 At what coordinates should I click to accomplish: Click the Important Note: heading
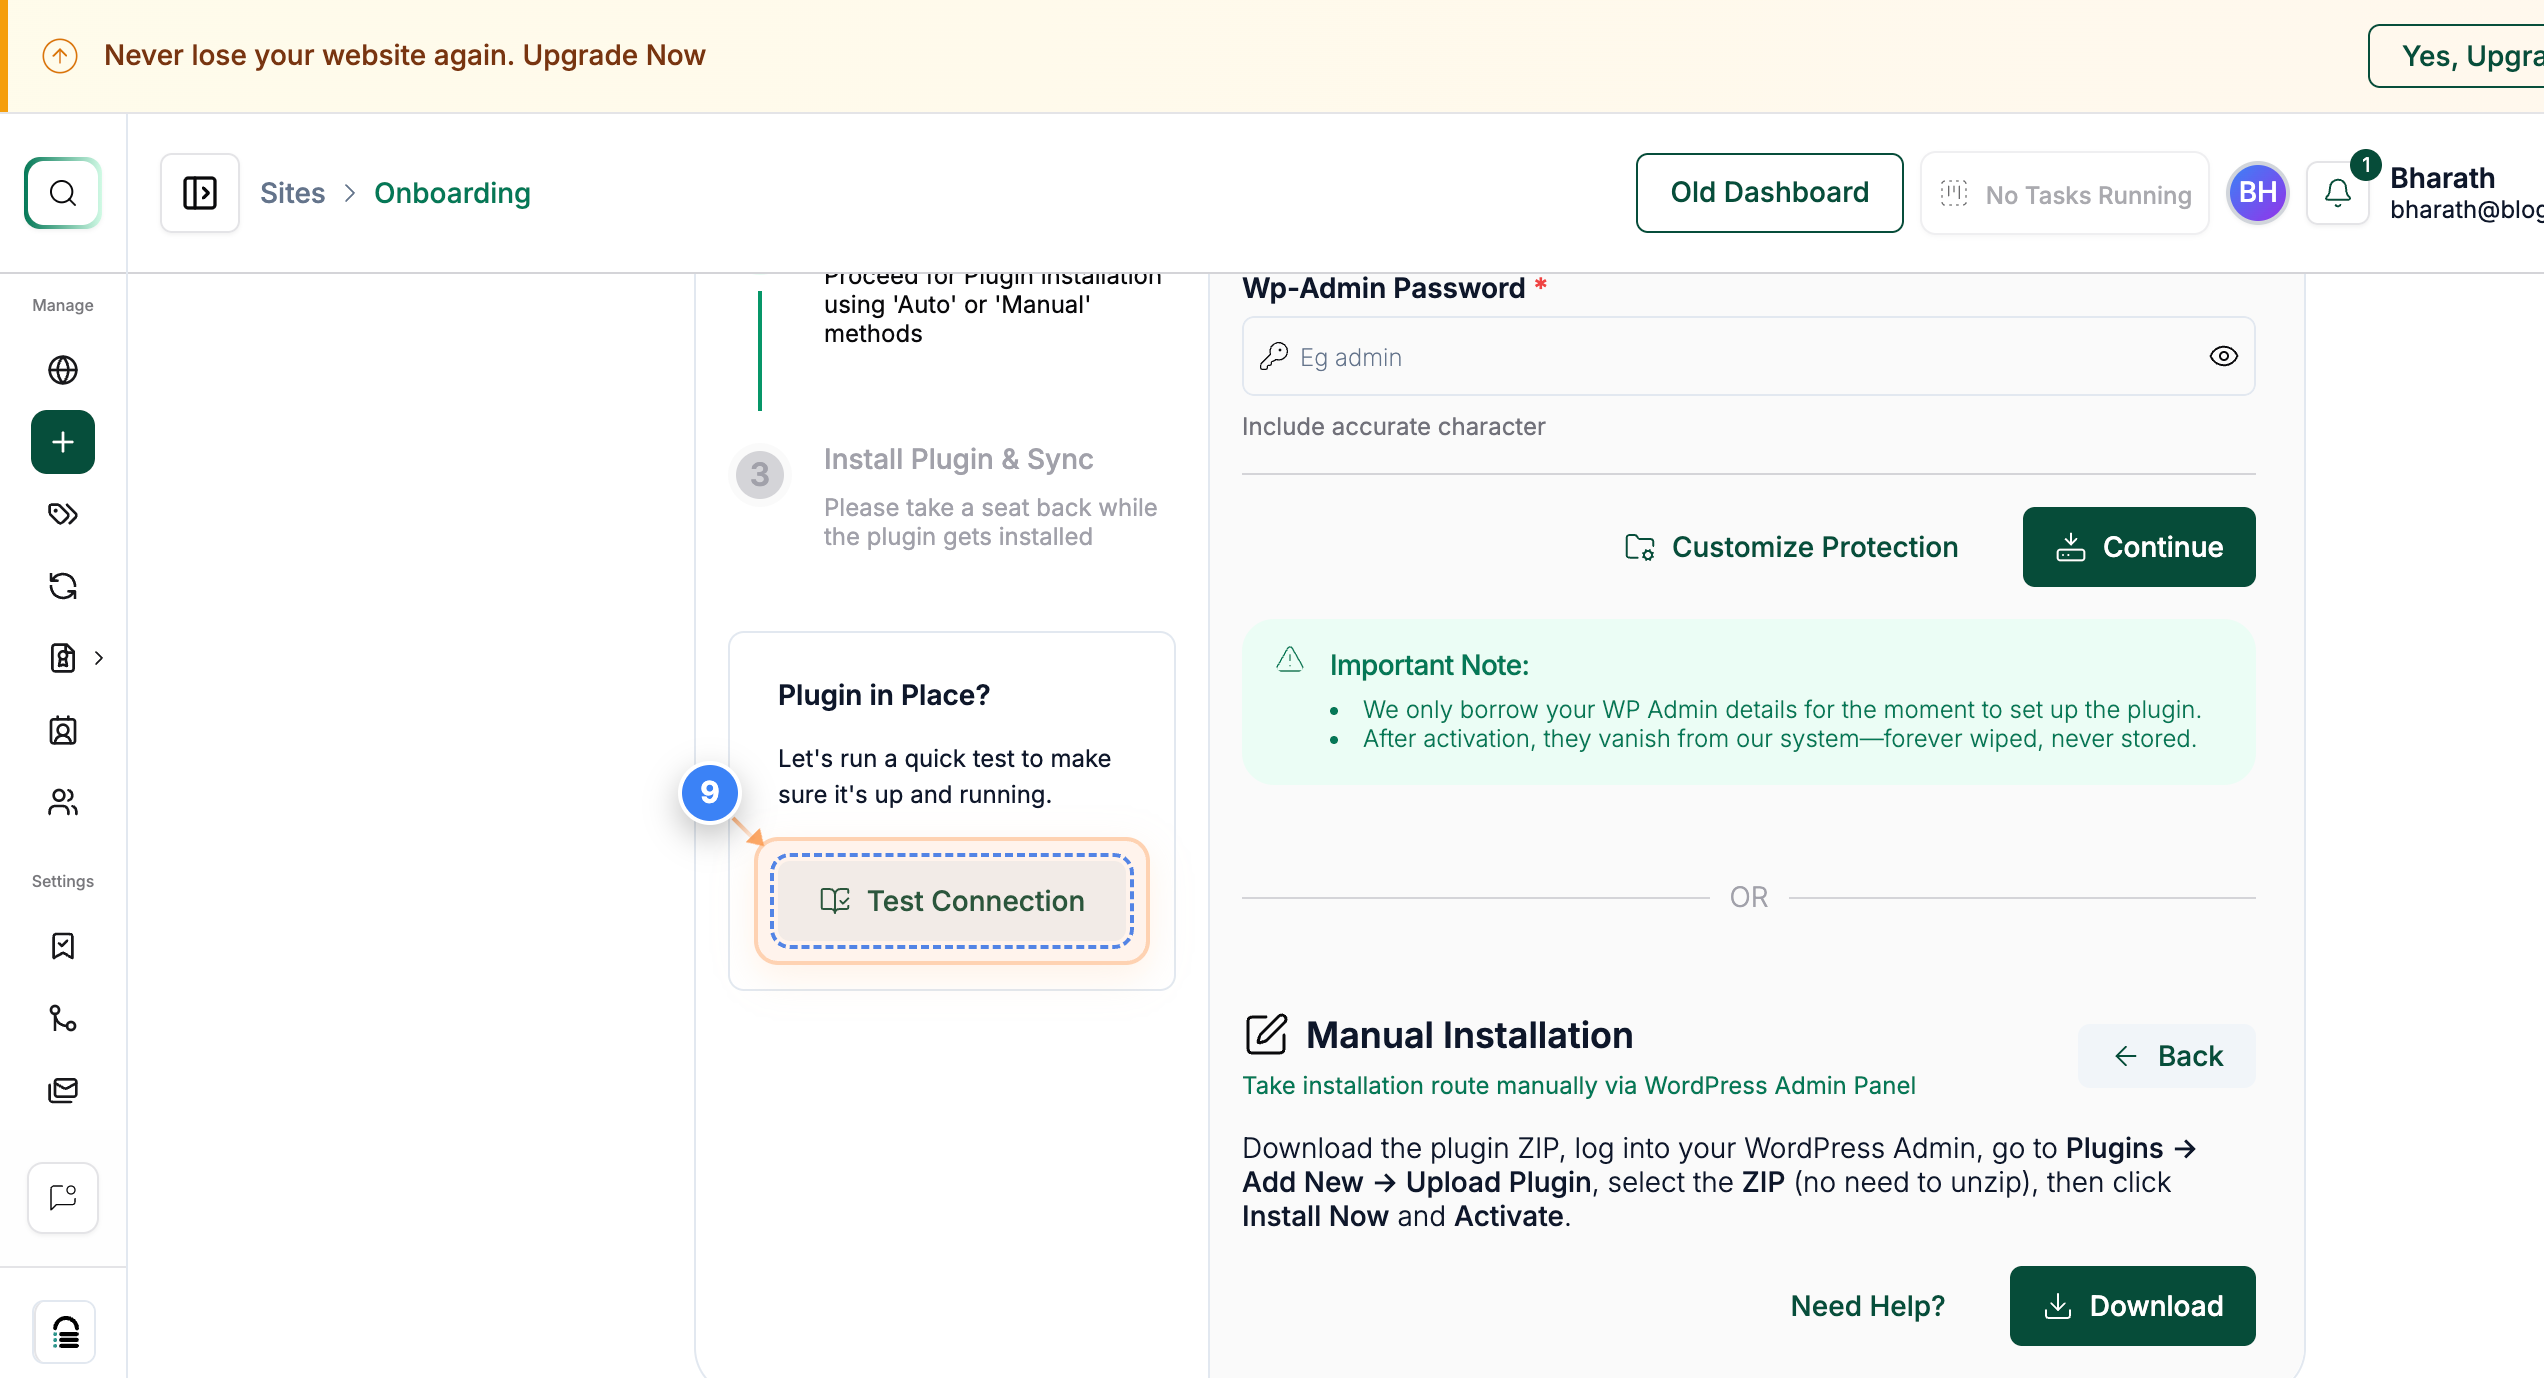[x=1429, y=665]
